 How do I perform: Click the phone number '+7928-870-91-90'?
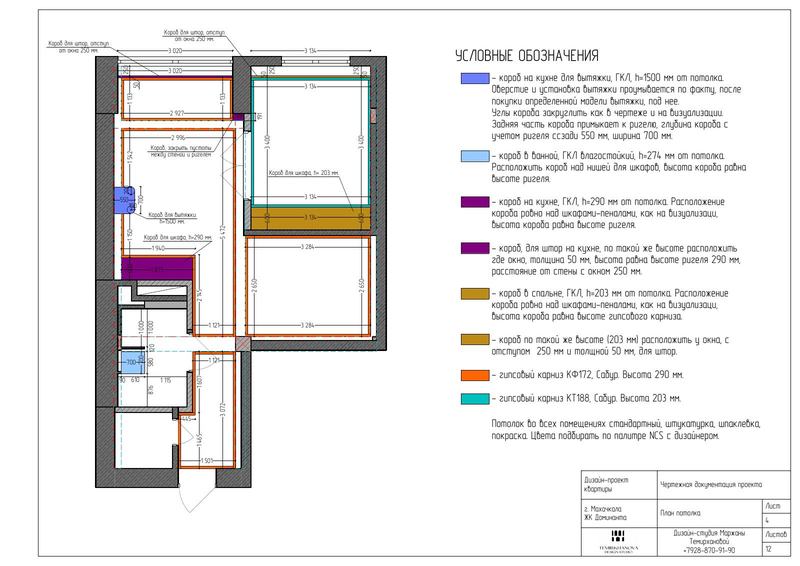(x=709, y=551)
